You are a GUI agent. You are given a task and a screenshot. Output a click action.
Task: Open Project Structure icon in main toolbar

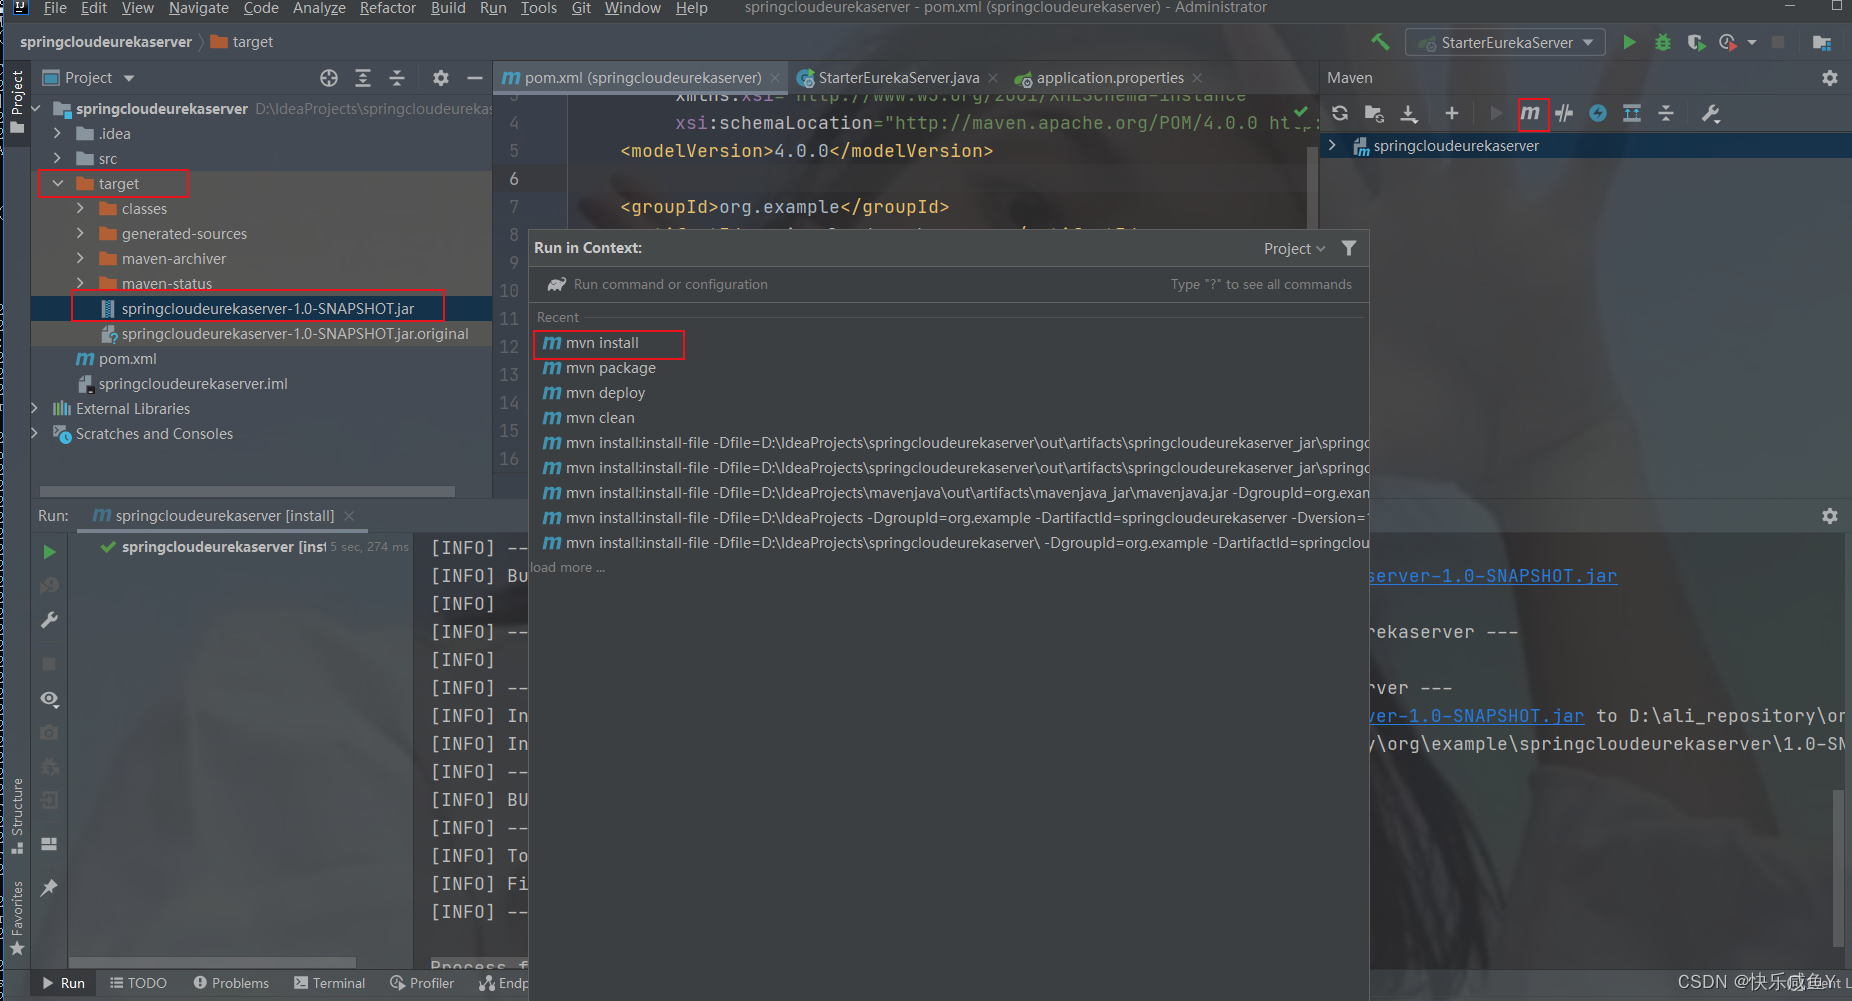tap(1821, 42)
